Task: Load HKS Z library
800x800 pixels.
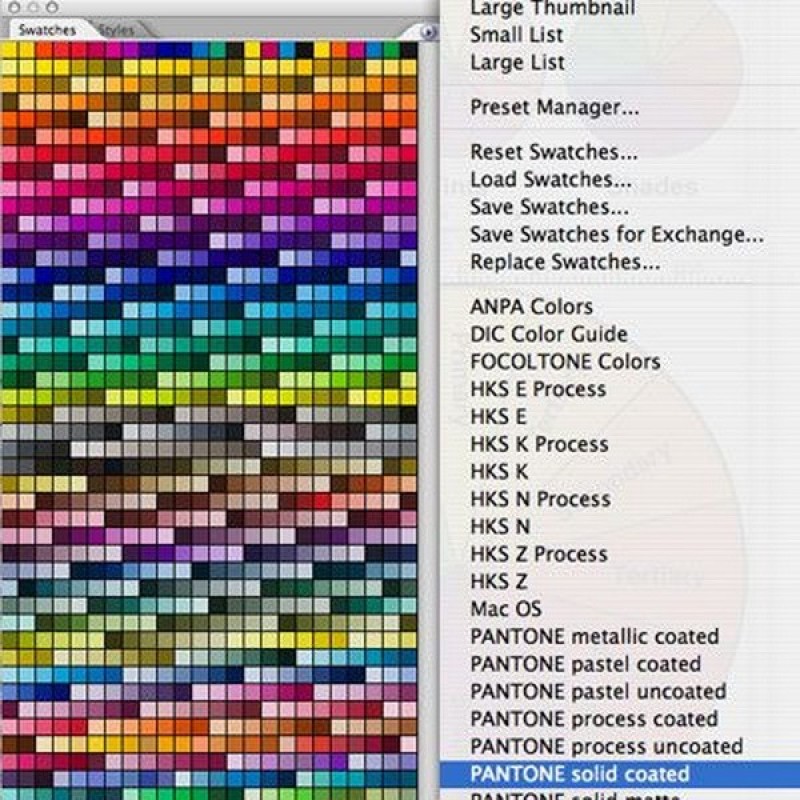Action: point(498,582)
